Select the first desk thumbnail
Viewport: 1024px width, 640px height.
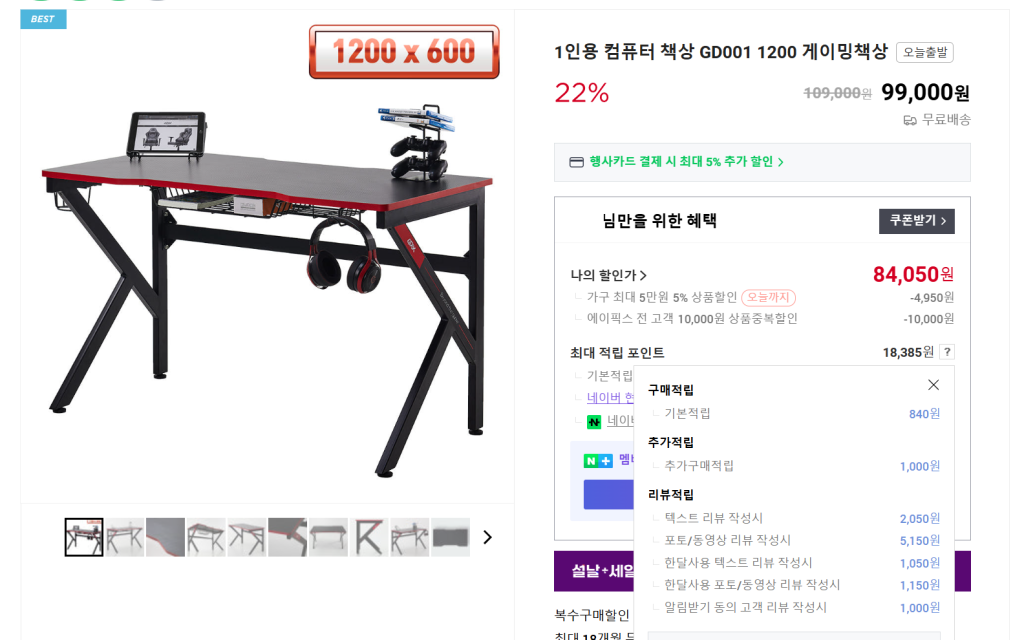pyautogui.click(x=84, y=537)
